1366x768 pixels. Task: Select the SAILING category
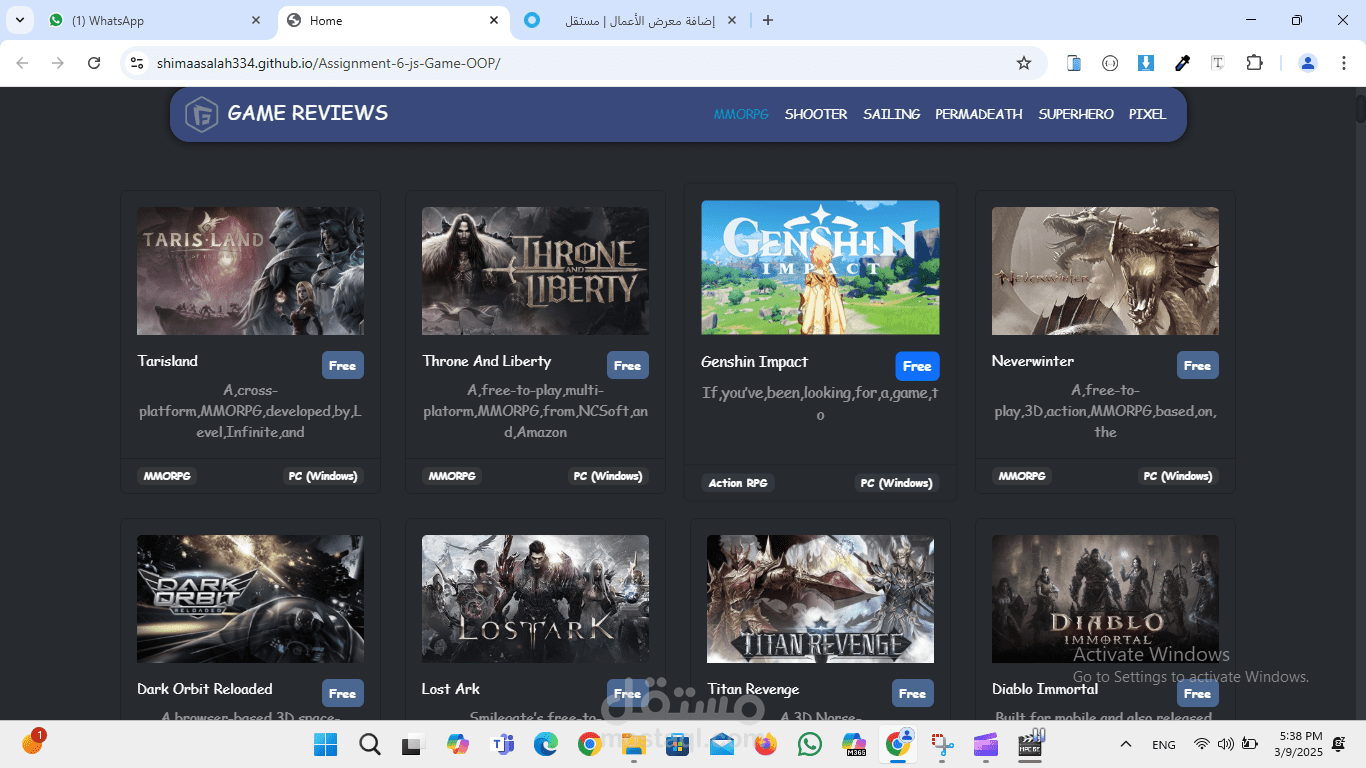(x=892, y=114)
